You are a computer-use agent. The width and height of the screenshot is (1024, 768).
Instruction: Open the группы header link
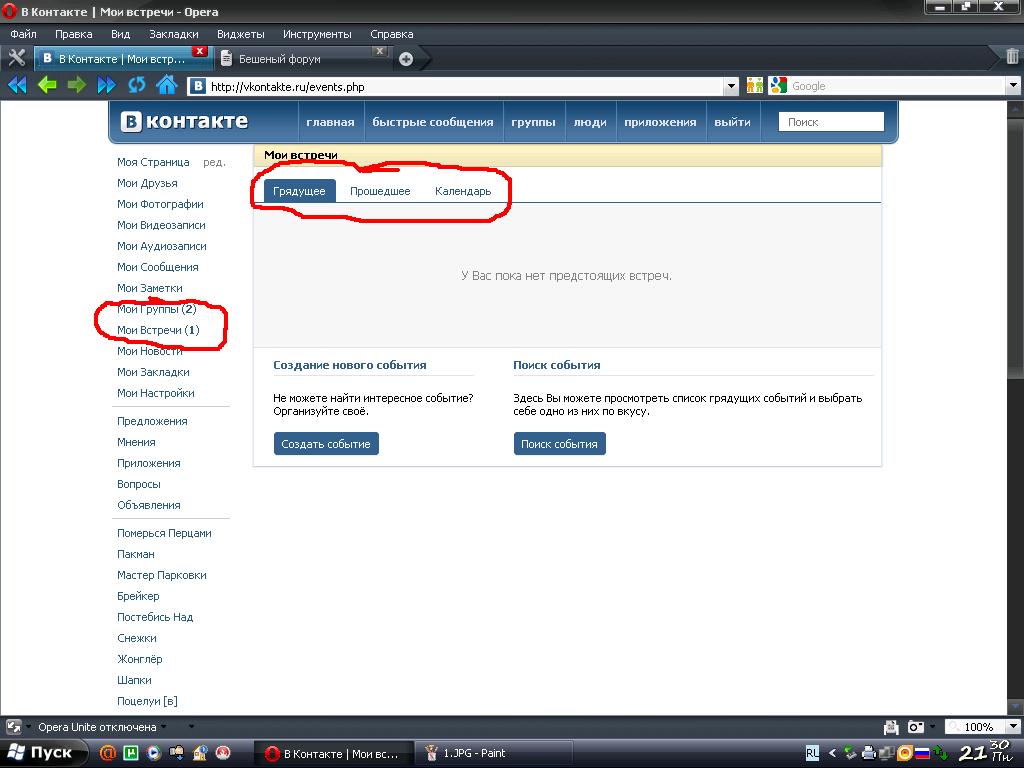(x=534, y=121)
